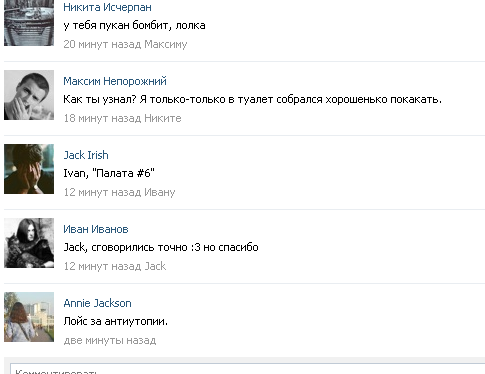The image size is (485, 374).
Task: Follow the 'Jack' reply-to link
Action: coord(155,266)
